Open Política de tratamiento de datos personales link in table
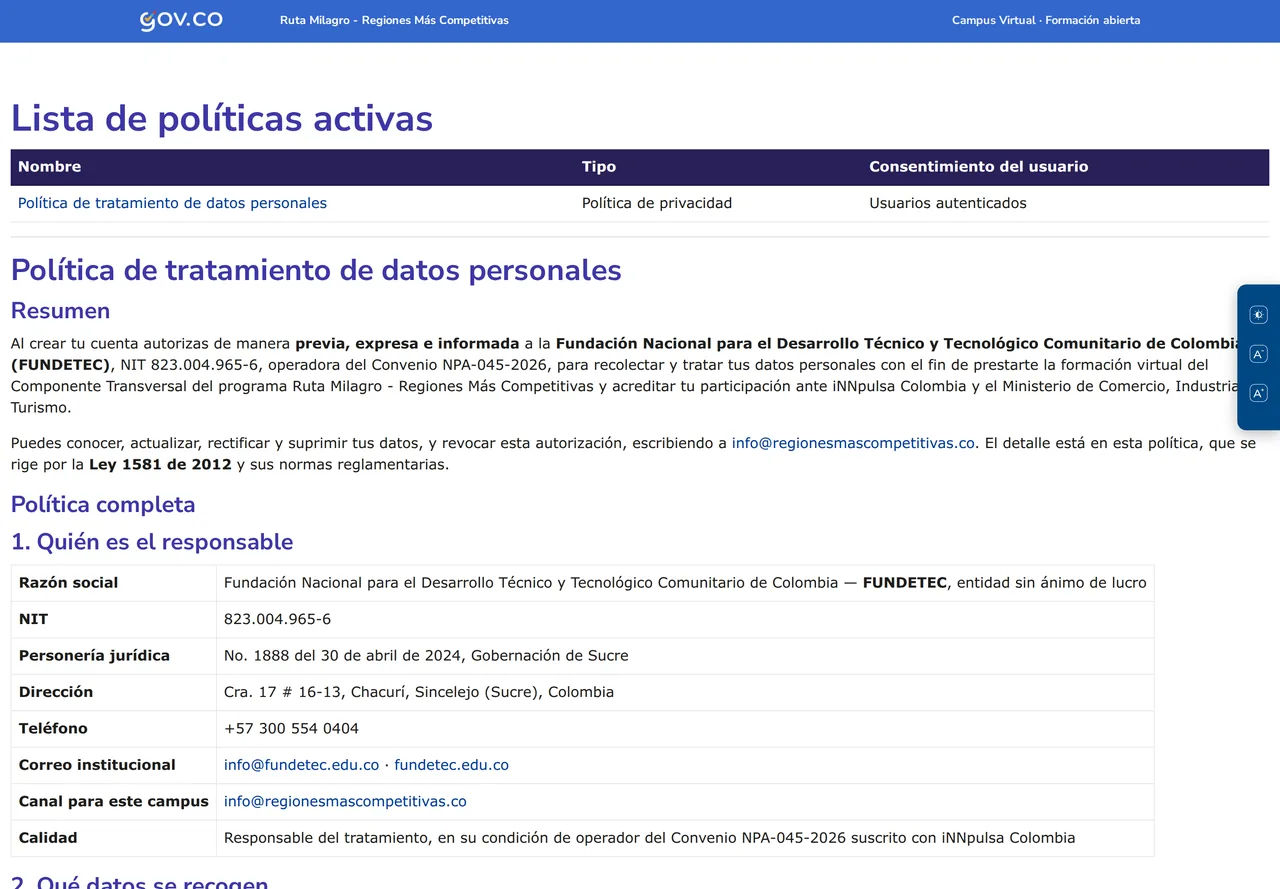1280x889 pixels. pyautogui.click(x=172, y=203)
